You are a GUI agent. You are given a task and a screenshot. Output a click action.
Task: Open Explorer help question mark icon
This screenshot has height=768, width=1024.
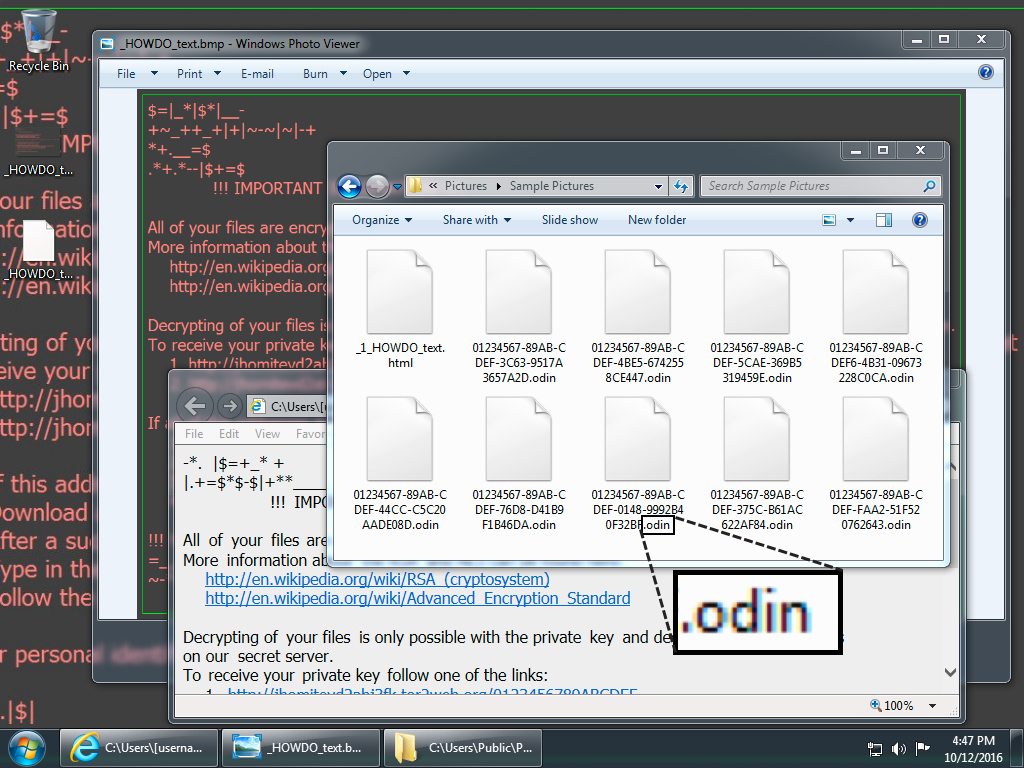tap(920, 220)
